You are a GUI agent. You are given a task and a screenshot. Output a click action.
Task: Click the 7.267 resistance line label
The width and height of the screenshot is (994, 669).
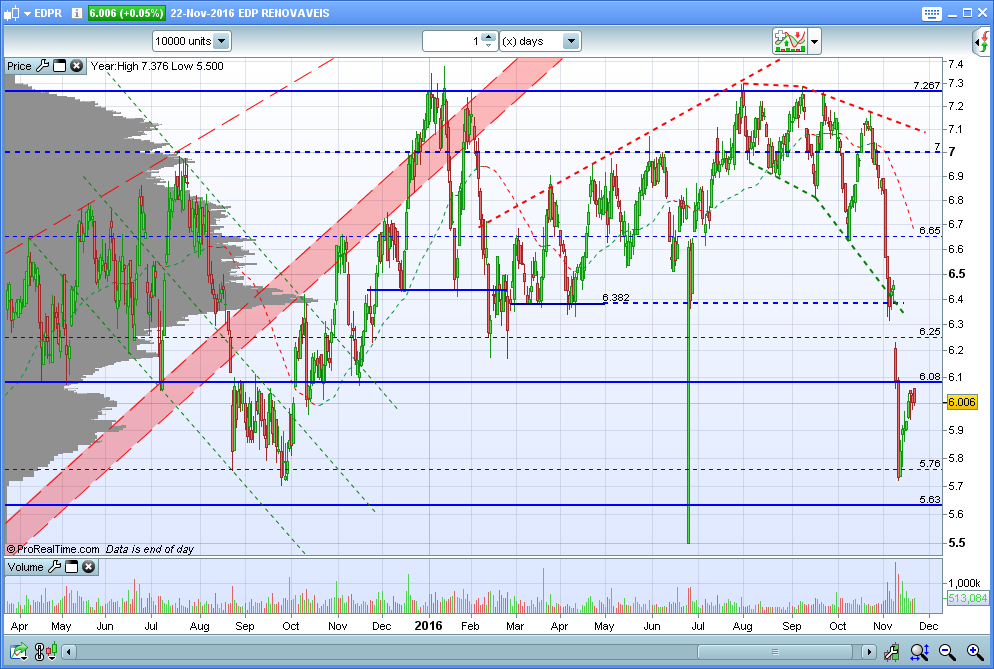926,86
